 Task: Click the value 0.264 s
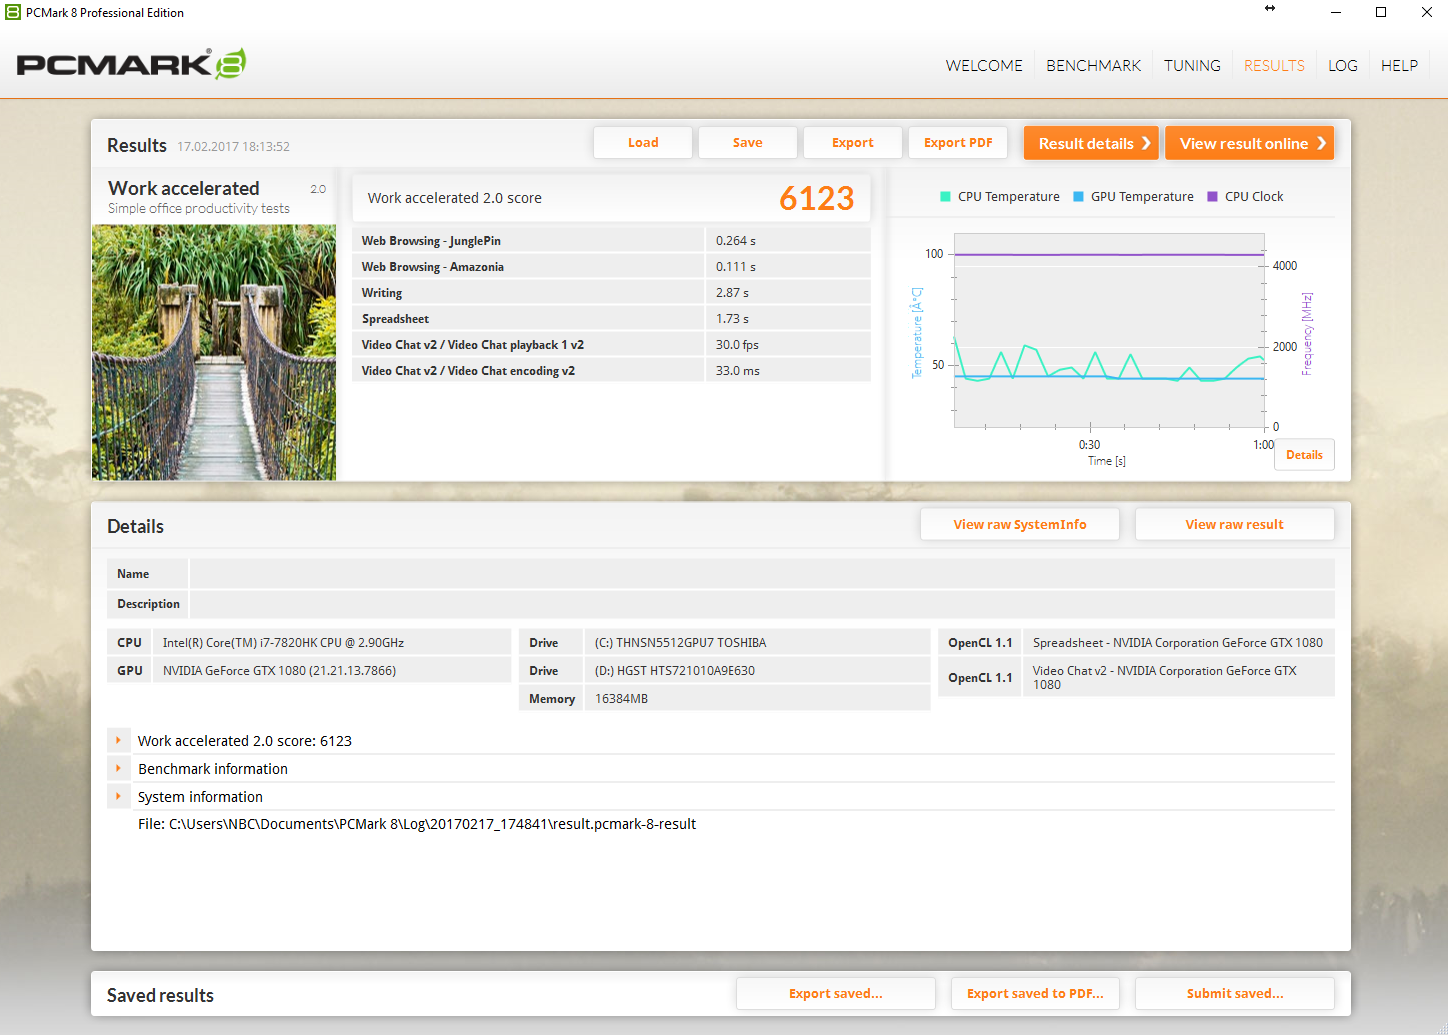(736, 241)
